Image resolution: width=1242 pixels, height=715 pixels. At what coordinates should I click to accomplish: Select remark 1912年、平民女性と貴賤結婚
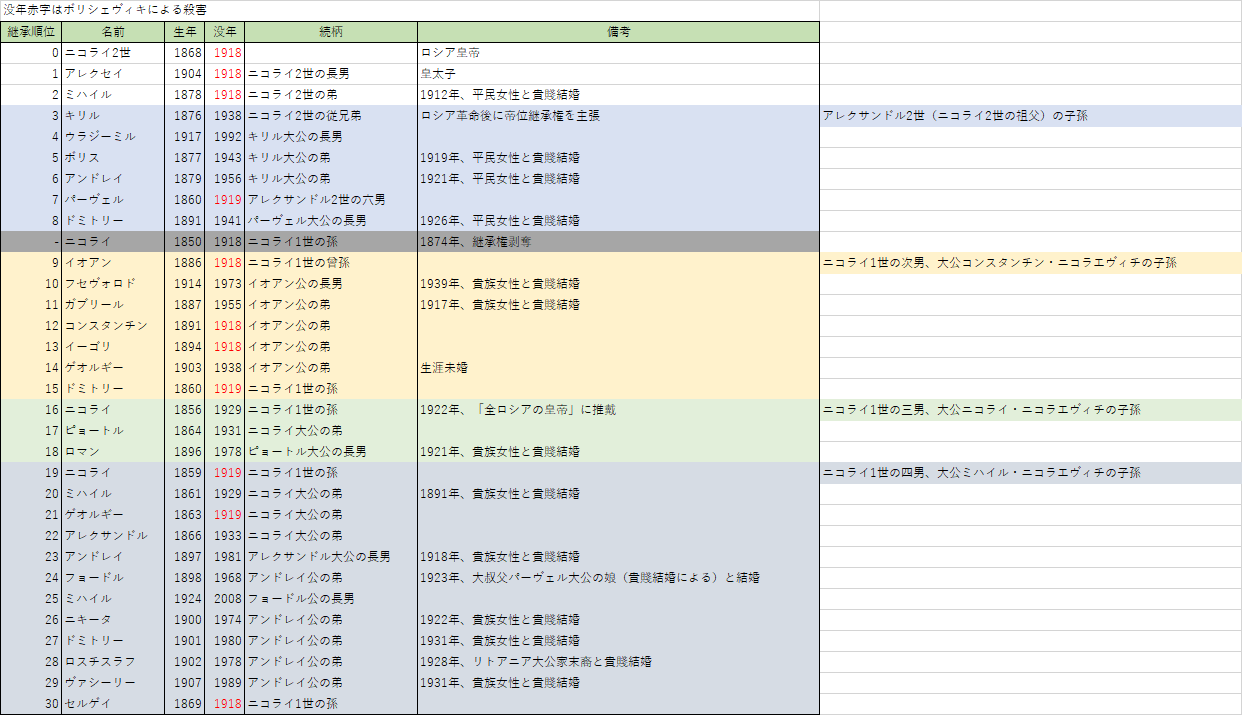(x=619, y=95)
